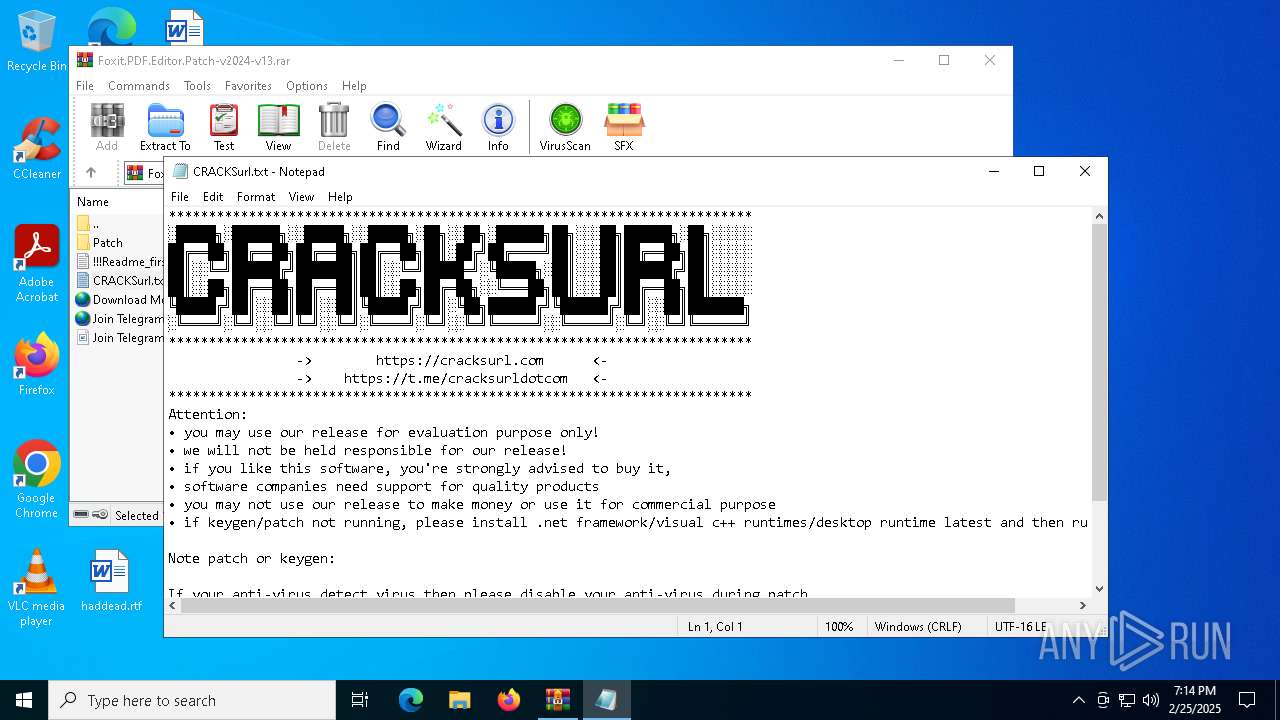Click the https://cracksurl.com text line
1280x720 pixels.
(460, 360)
